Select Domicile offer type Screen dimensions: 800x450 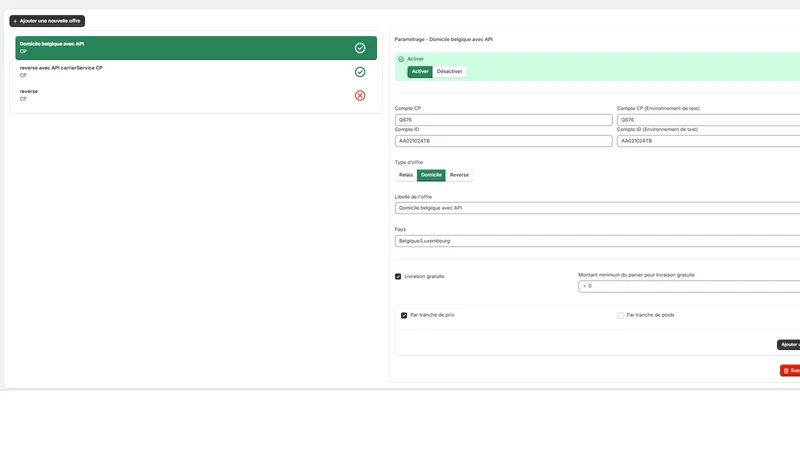pyautogui.click(x=431, y=175)
